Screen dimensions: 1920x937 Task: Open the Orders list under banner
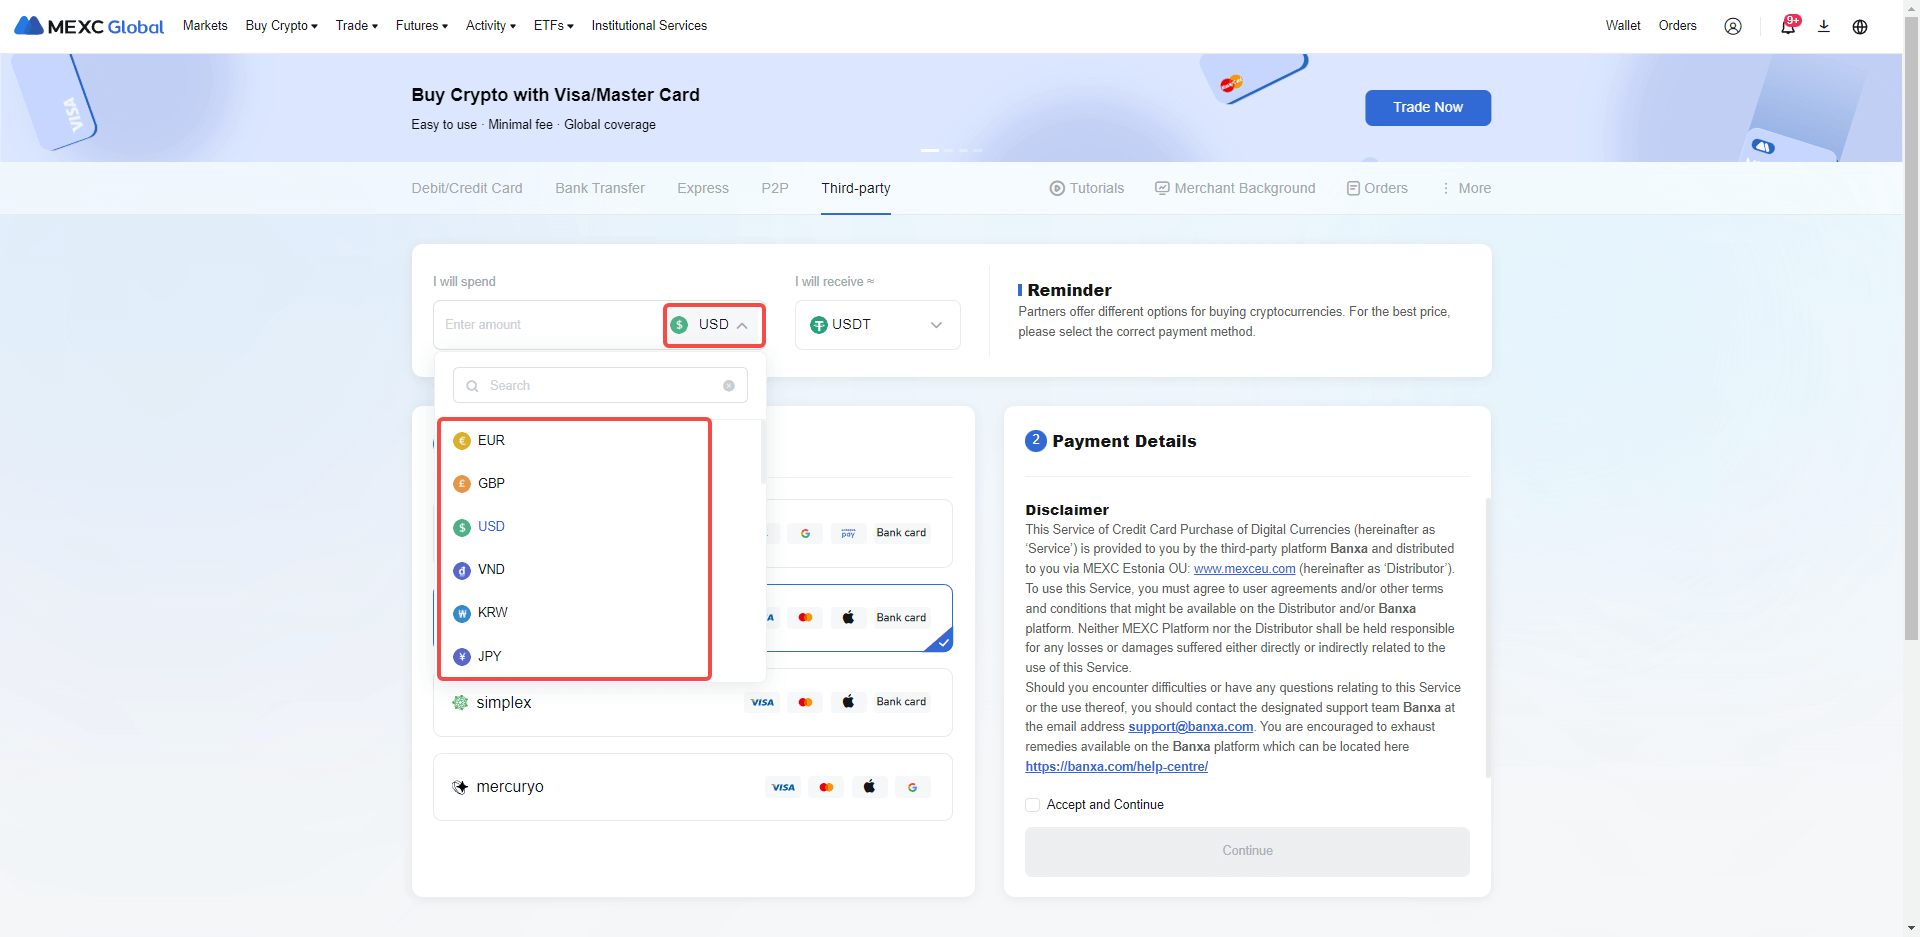pyautogui.click(x=1377, y=188)
